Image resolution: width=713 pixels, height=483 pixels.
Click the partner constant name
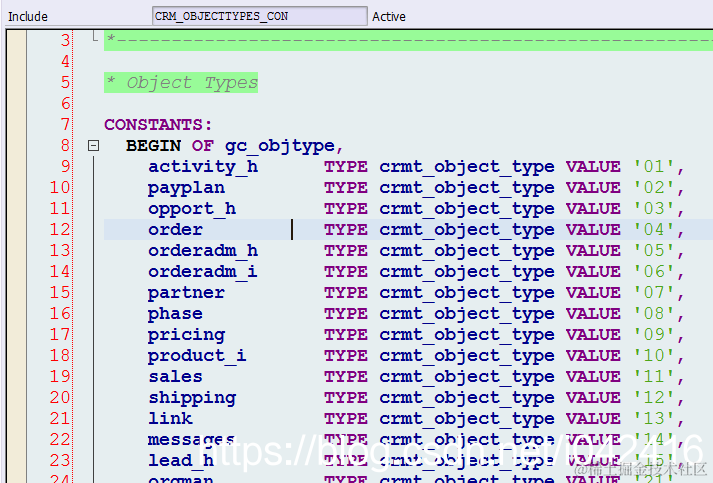pos(186,293)
